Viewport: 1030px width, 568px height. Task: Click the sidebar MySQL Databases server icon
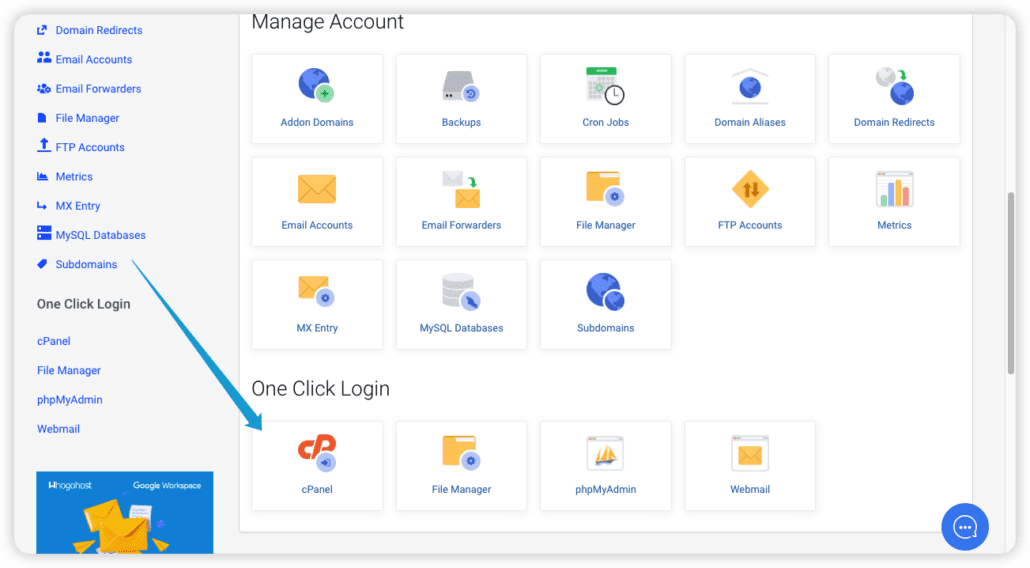point(44,232)
